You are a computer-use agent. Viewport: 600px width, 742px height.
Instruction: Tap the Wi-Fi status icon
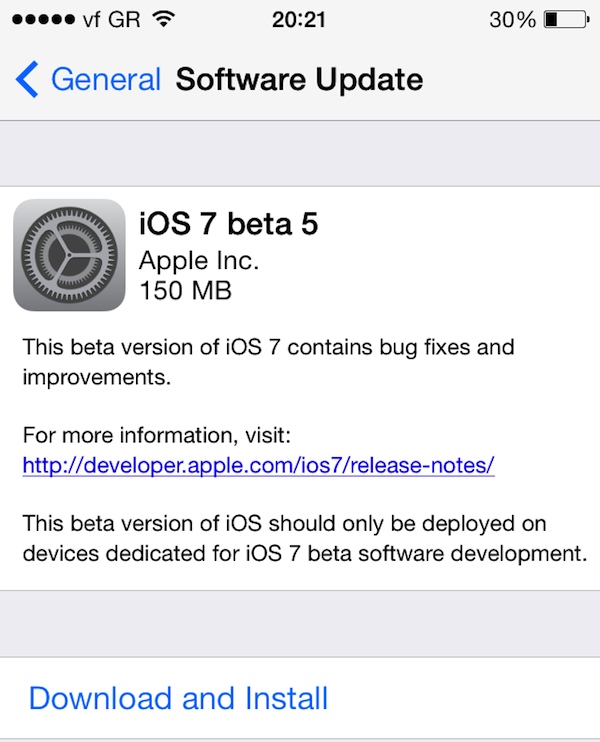(163, 19)
